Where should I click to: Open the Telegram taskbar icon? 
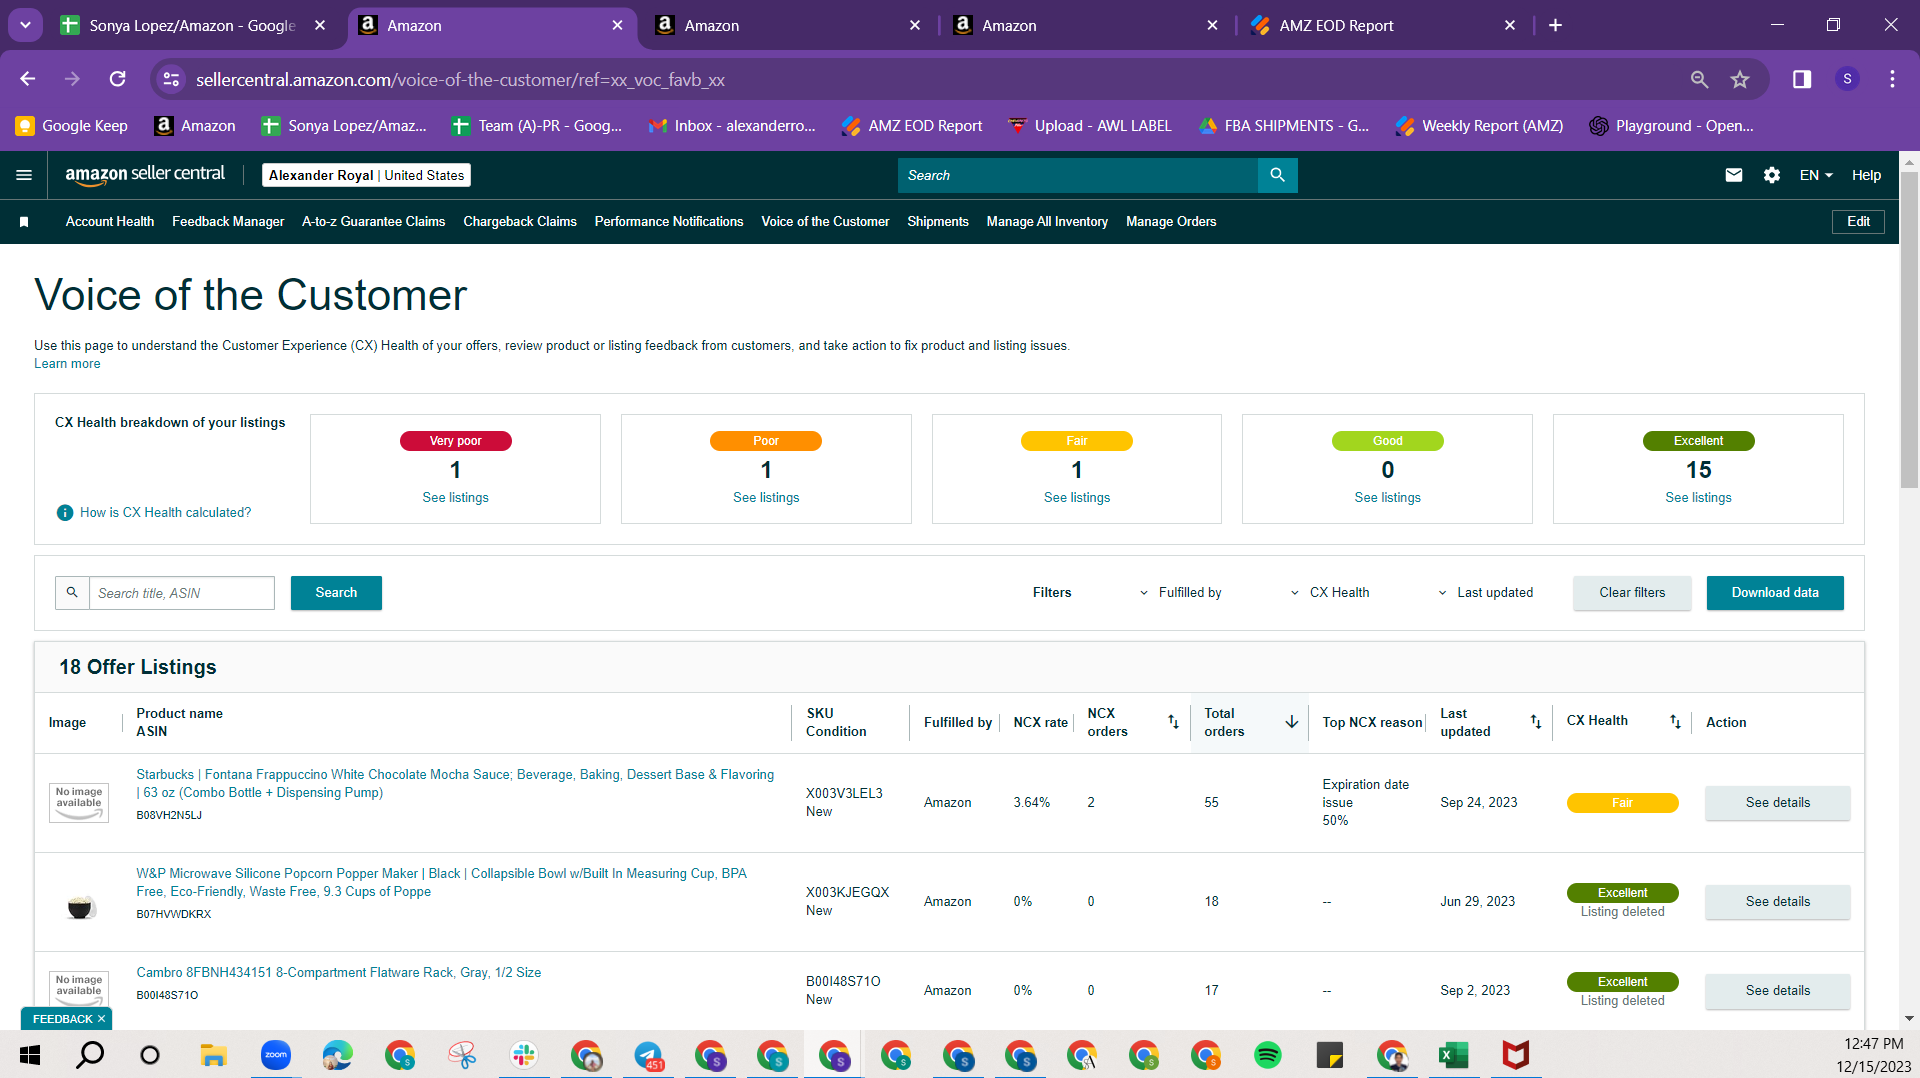(648, 1055)
